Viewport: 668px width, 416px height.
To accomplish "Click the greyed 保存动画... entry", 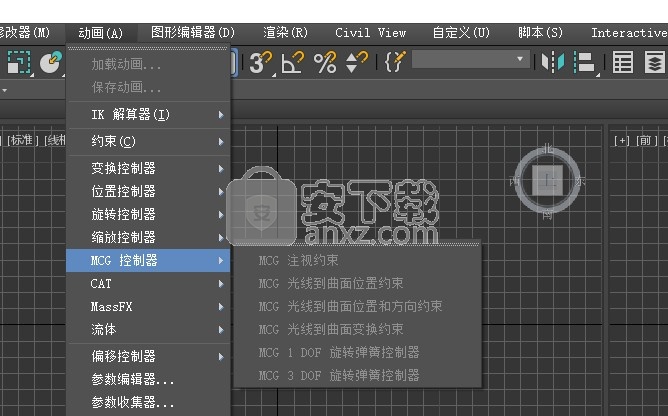I will [148, 88].
